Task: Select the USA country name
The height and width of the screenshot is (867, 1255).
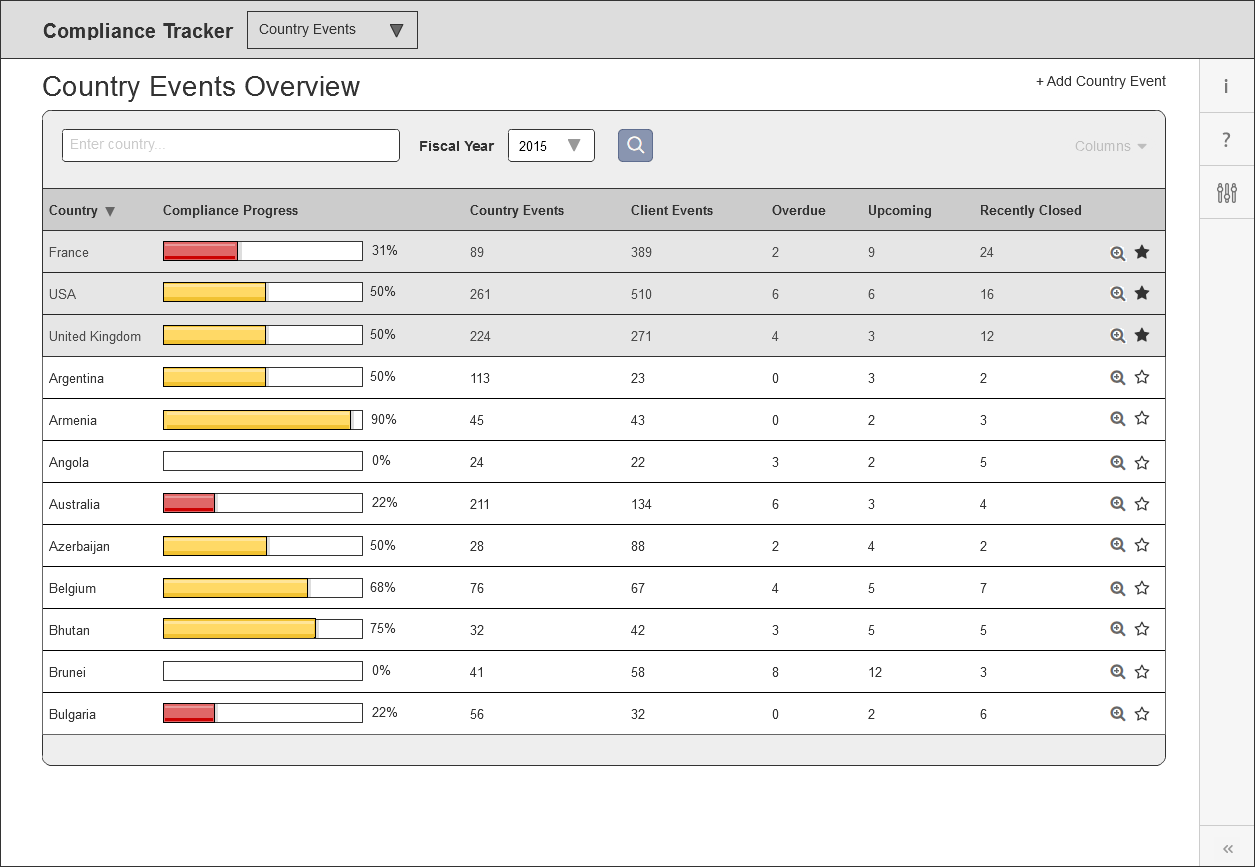Action: [x=62, y=294]
